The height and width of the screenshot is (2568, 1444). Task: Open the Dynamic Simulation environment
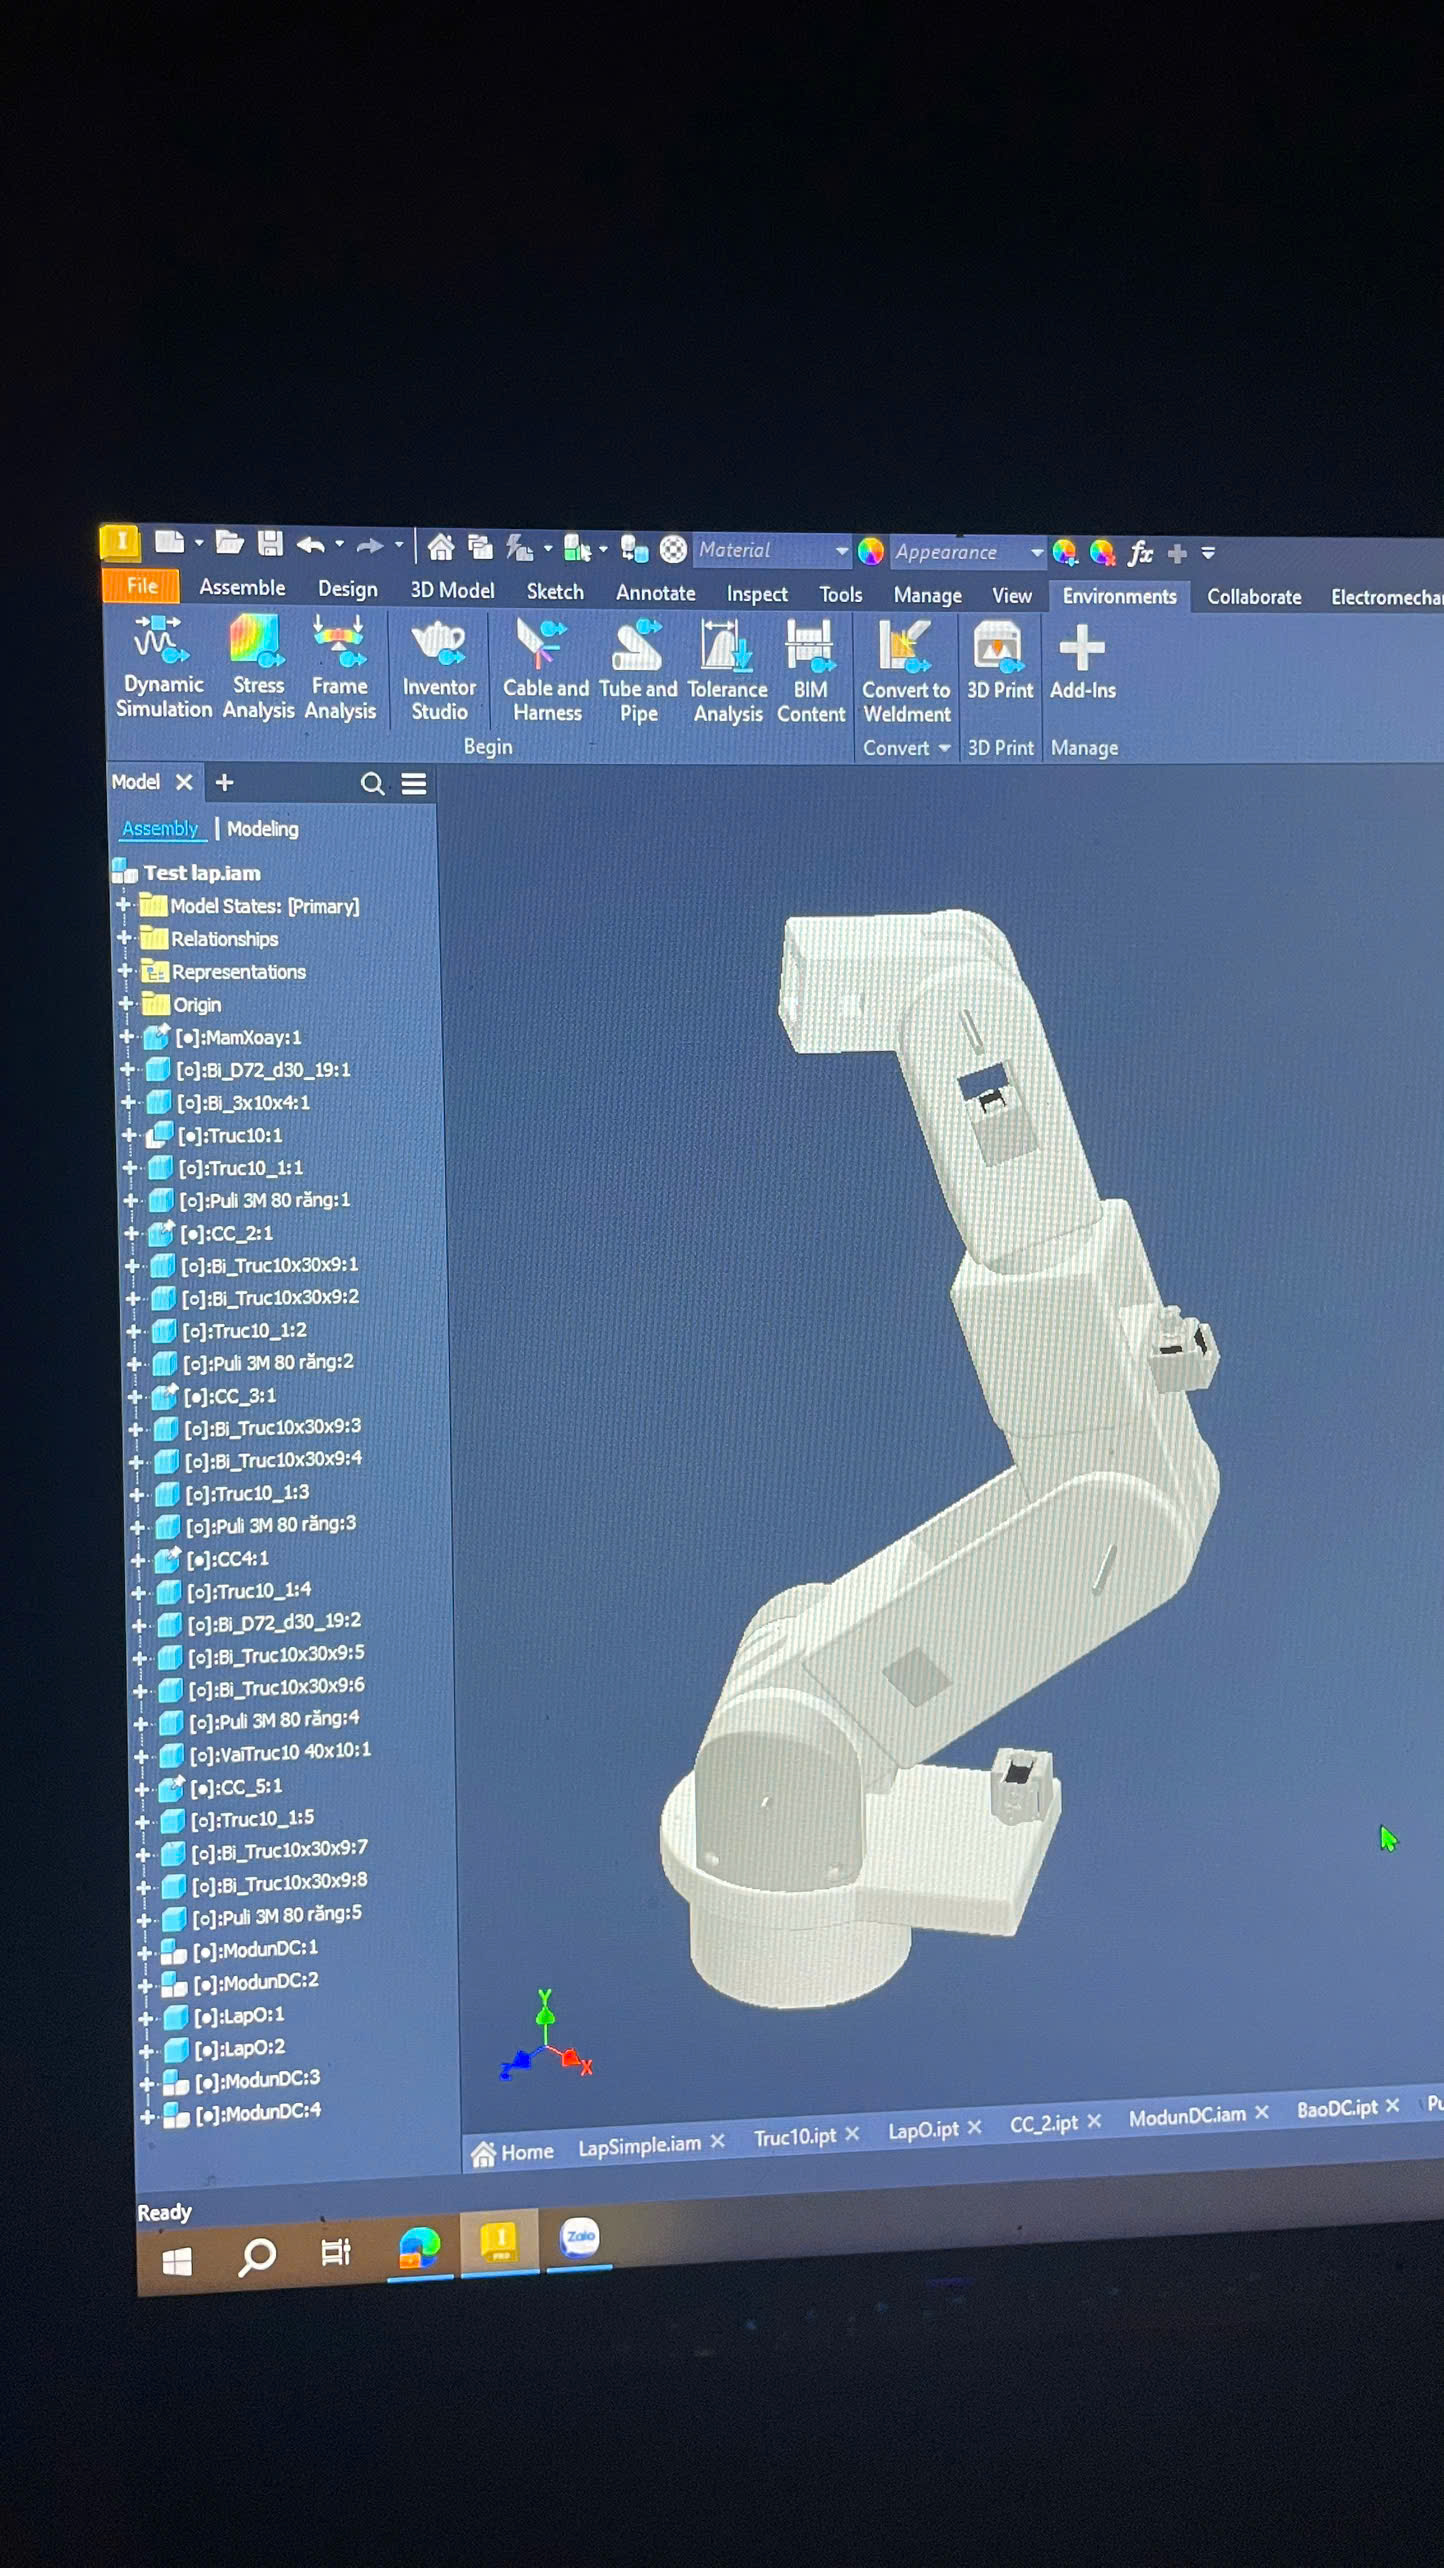pos(163,668)
